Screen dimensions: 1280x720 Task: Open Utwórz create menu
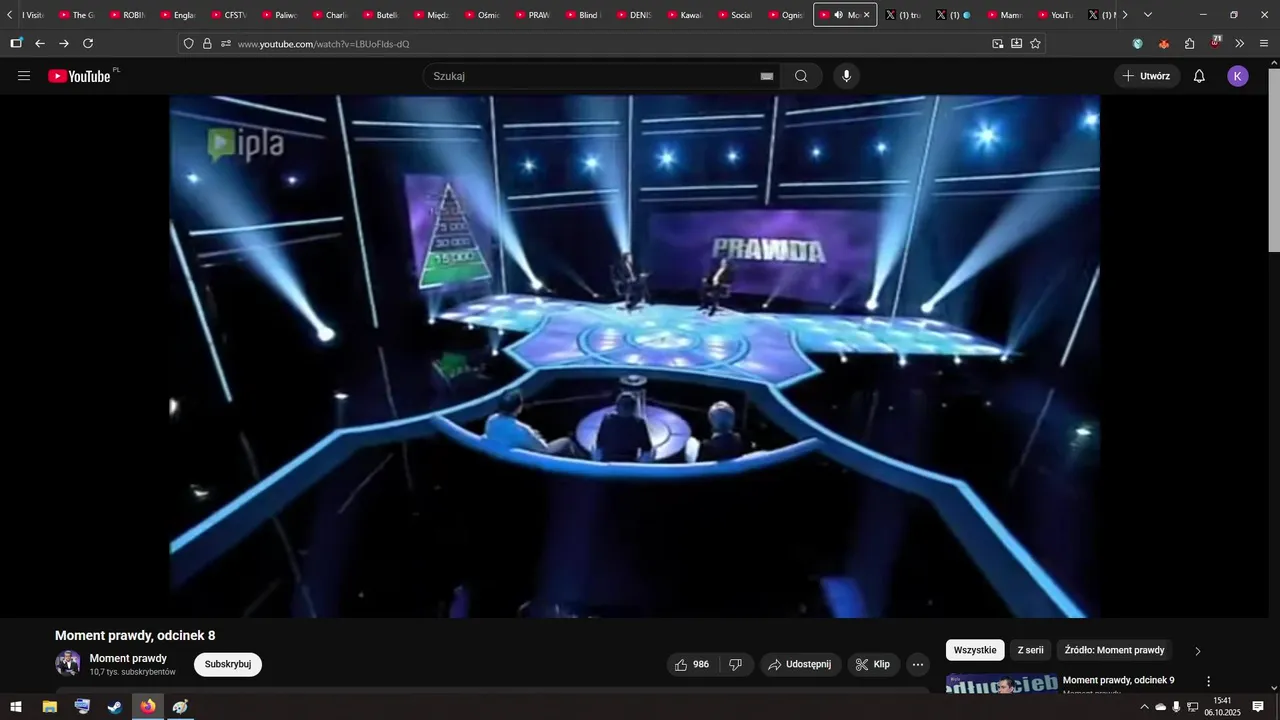coord(1147,76)
